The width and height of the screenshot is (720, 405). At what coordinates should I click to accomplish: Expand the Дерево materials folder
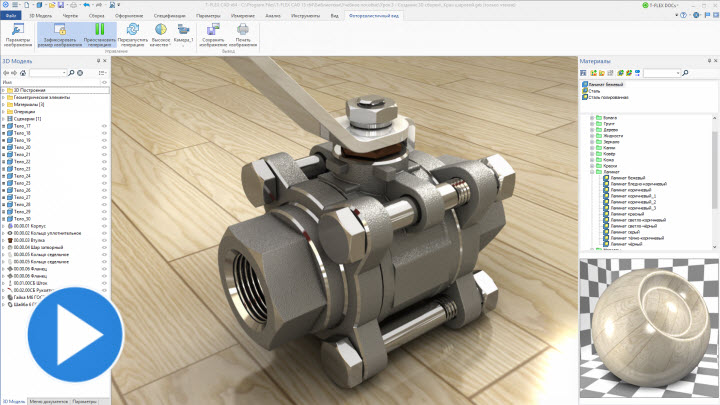tap(592, 130)
